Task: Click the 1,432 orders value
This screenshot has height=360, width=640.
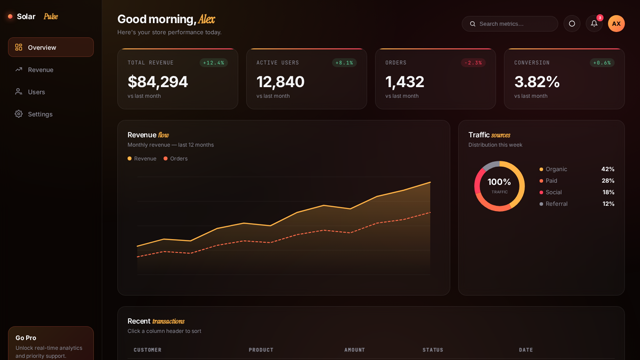Action: [404, 82]
